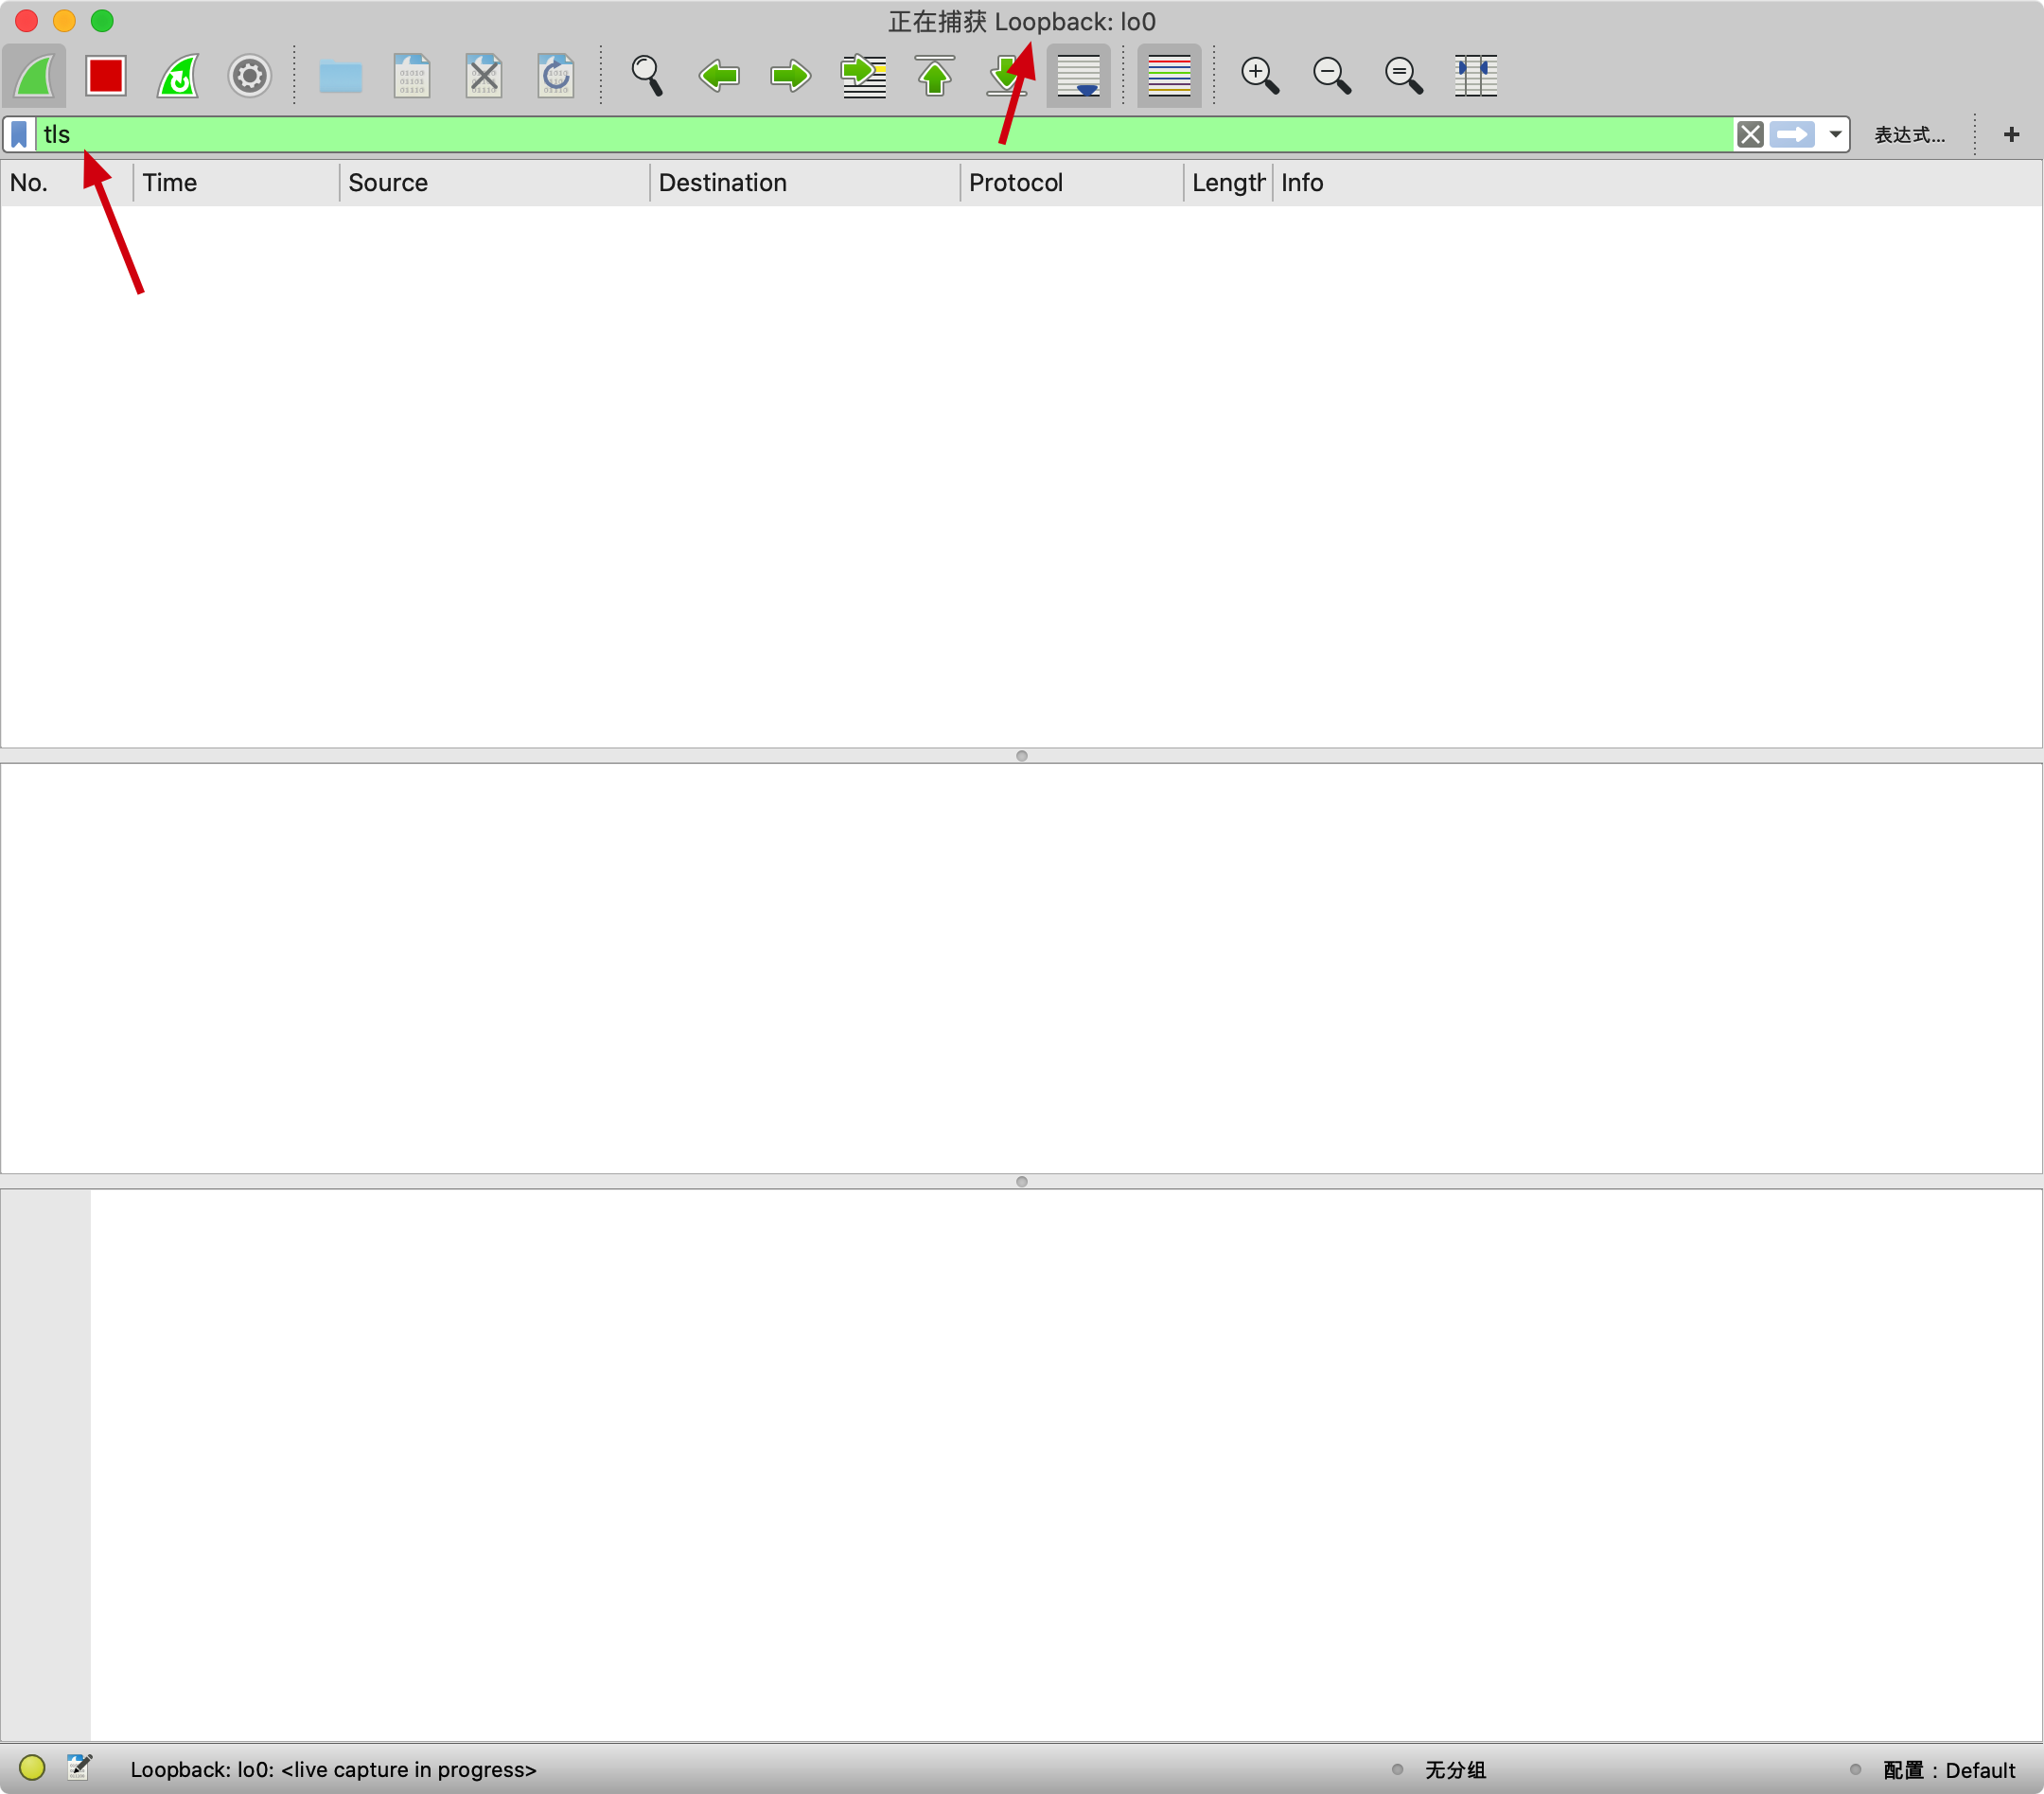Open the filter bookmark menu
2044x1794 pixels.
coord(19,134)
